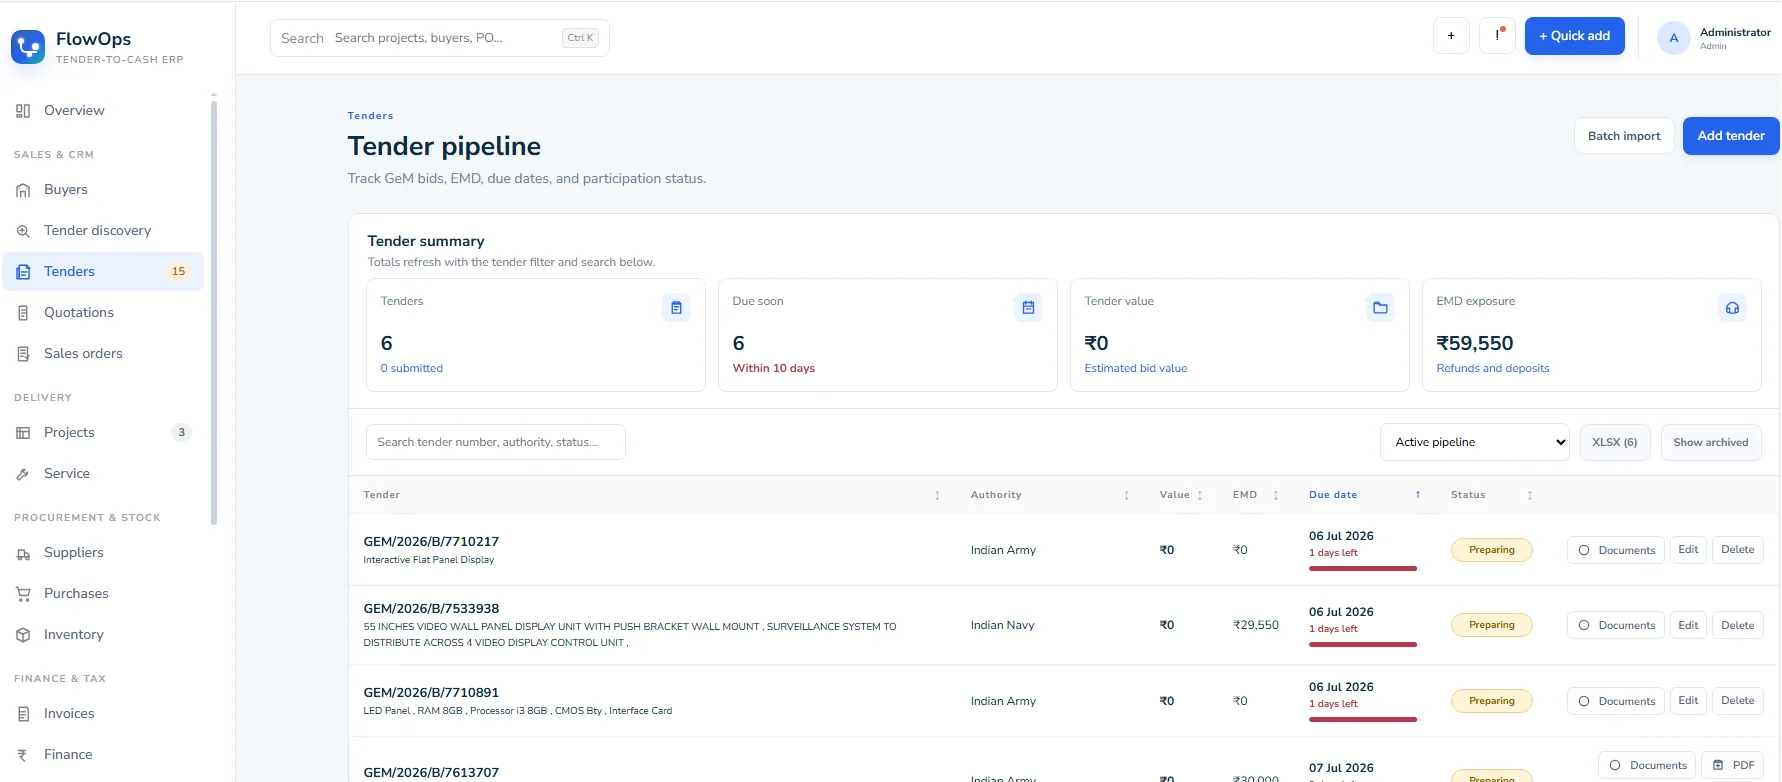Open Documents for tender GEM/2026/B/7710217

click(x=1616, y=550)
